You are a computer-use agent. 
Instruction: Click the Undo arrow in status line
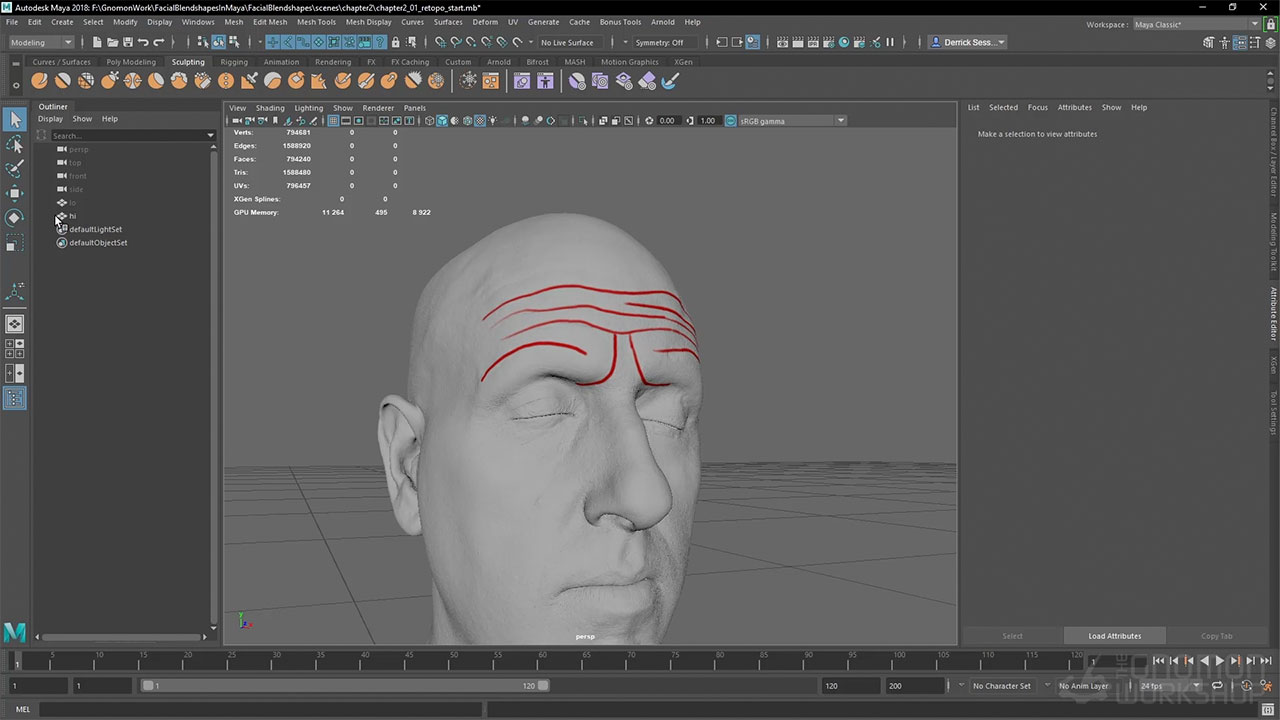point(143,42)
